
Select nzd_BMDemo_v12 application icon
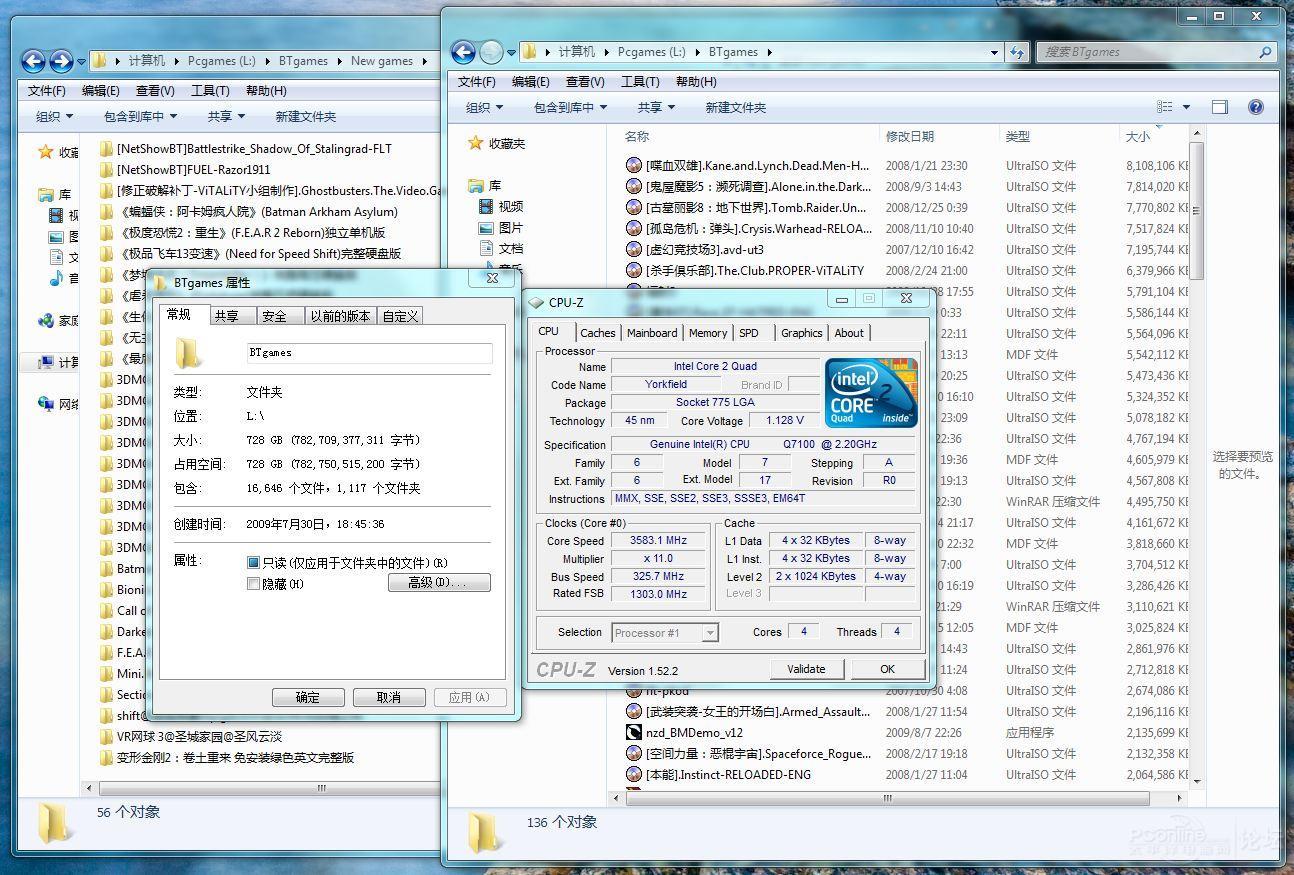(x=633, y=732)
